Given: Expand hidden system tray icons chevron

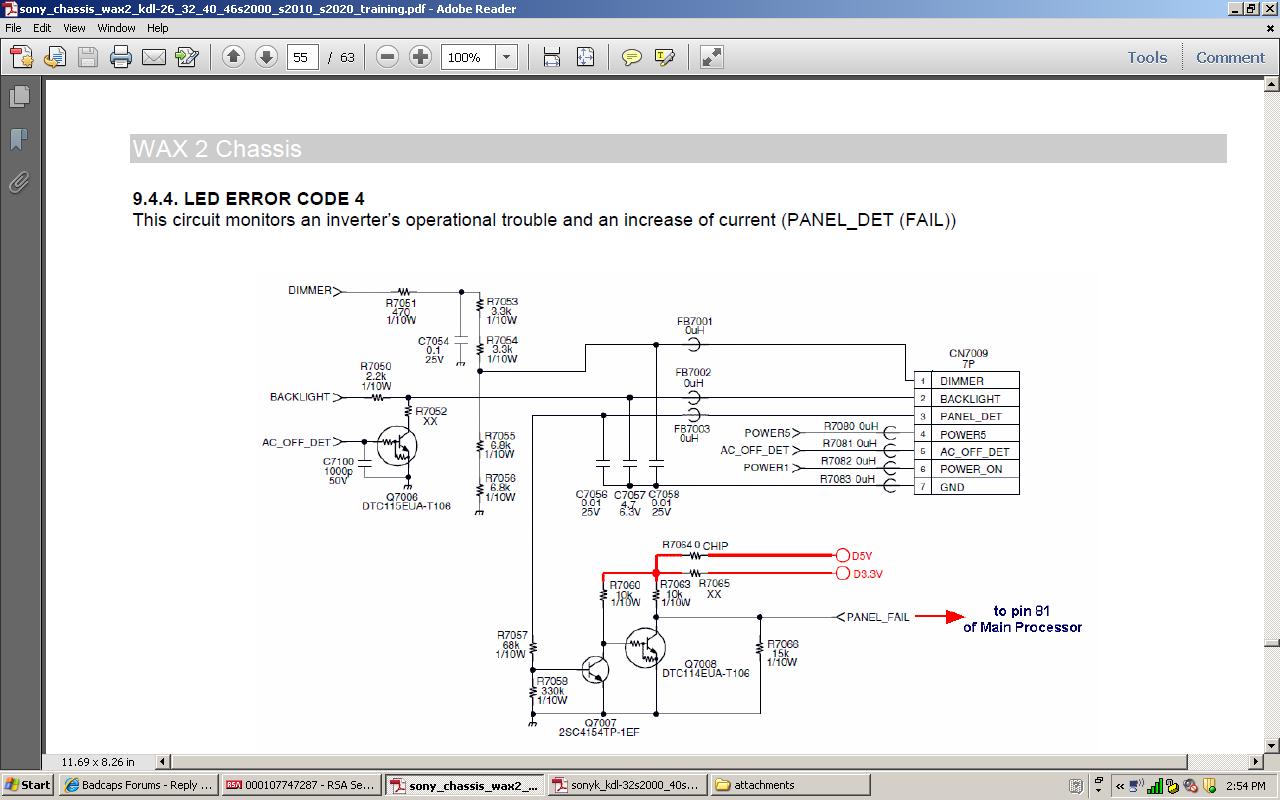Looking at the screenshot, I should pos(1120,785).
